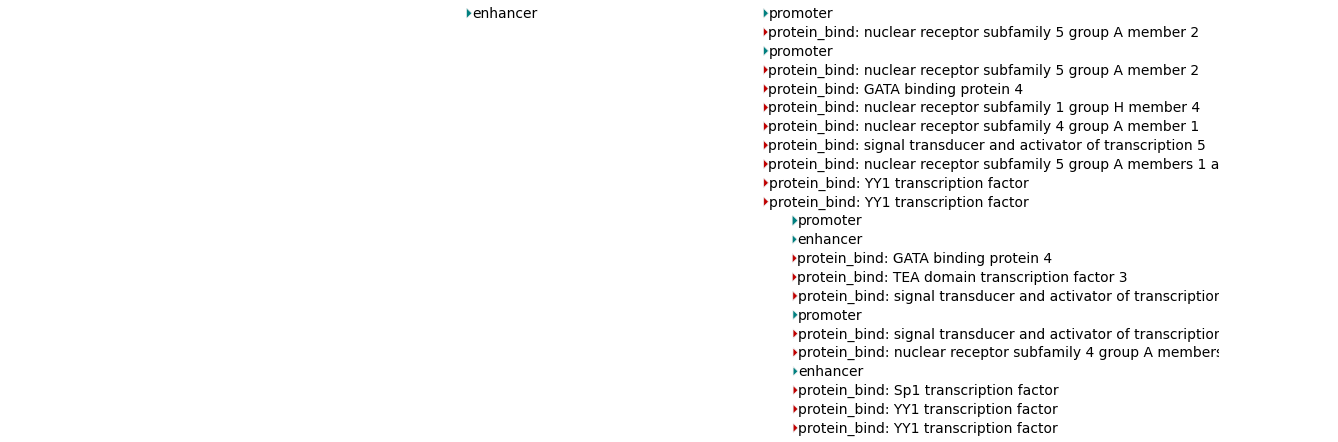Open nuclear receptor subfamily 1 group H member 4

click(983, 108)
